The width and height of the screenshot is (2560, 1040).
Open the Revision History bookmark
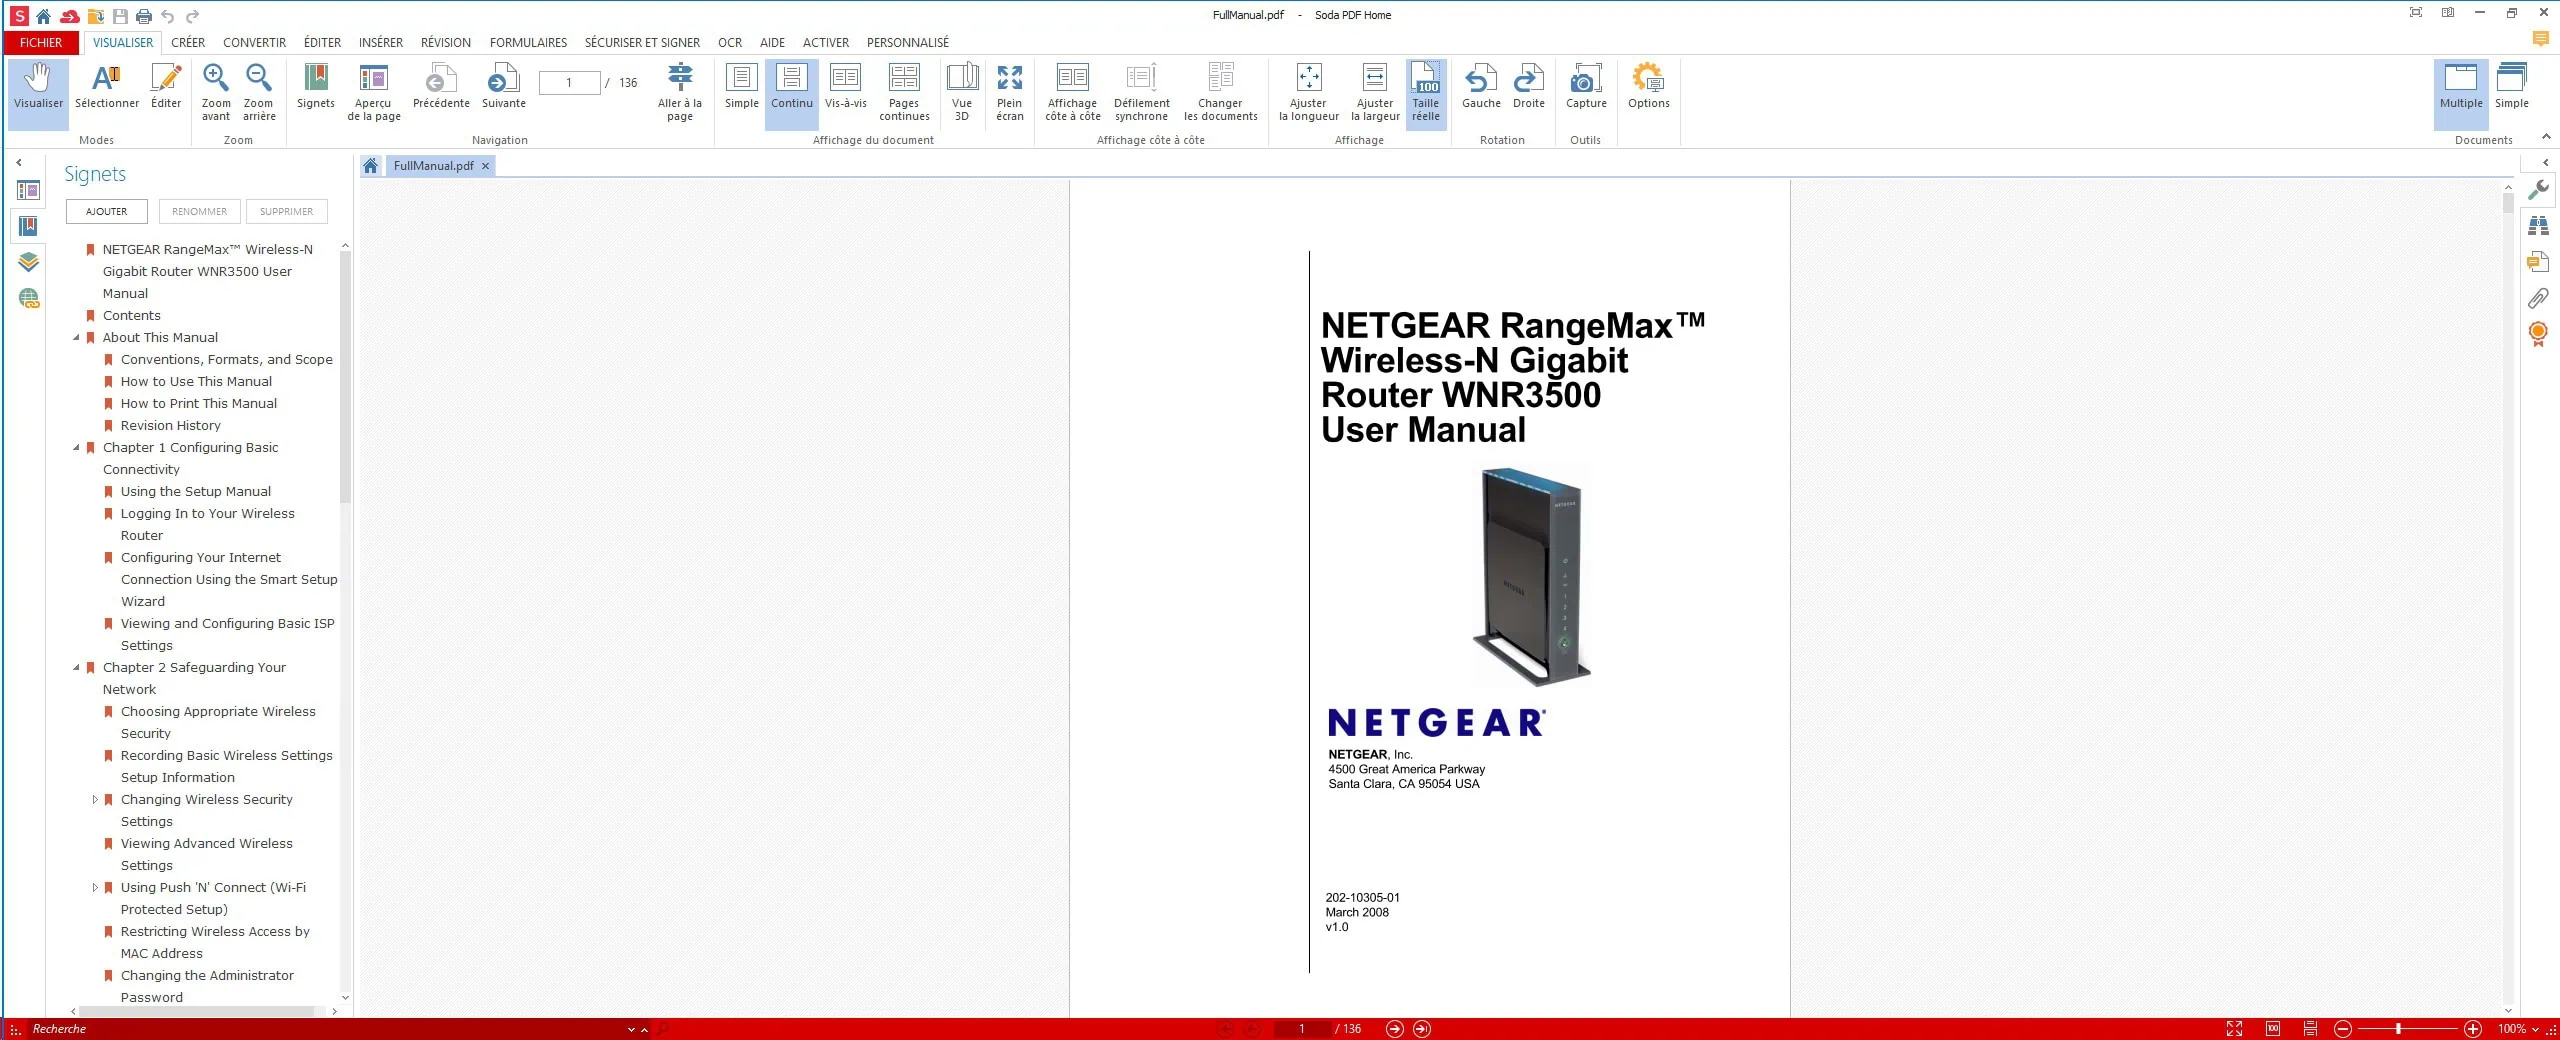170,426
